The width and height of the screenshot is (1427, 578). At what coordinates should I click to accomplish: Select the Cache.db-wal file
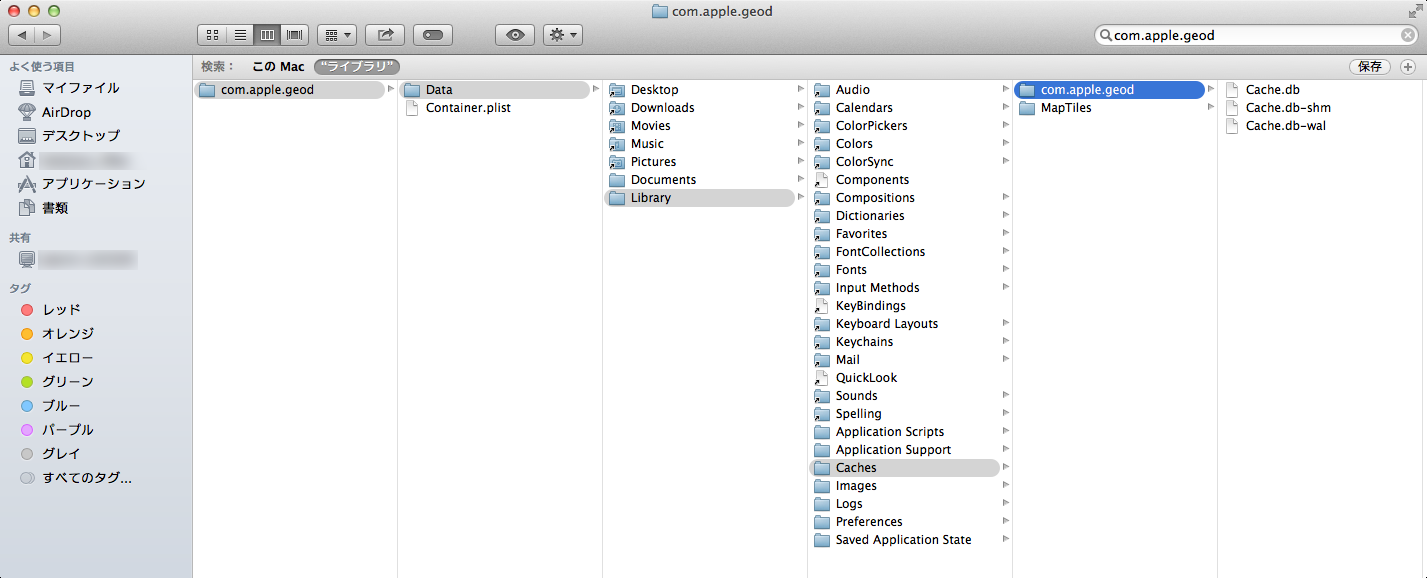(1285, 126)
